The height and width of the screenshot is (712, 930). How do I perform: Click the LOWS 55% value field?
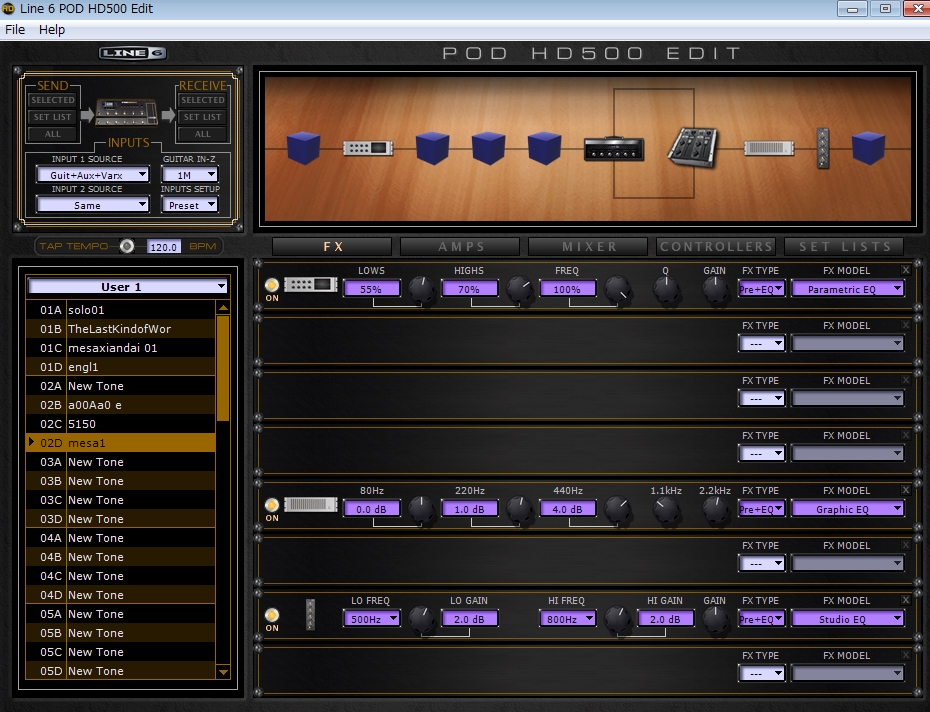point(371,290)
